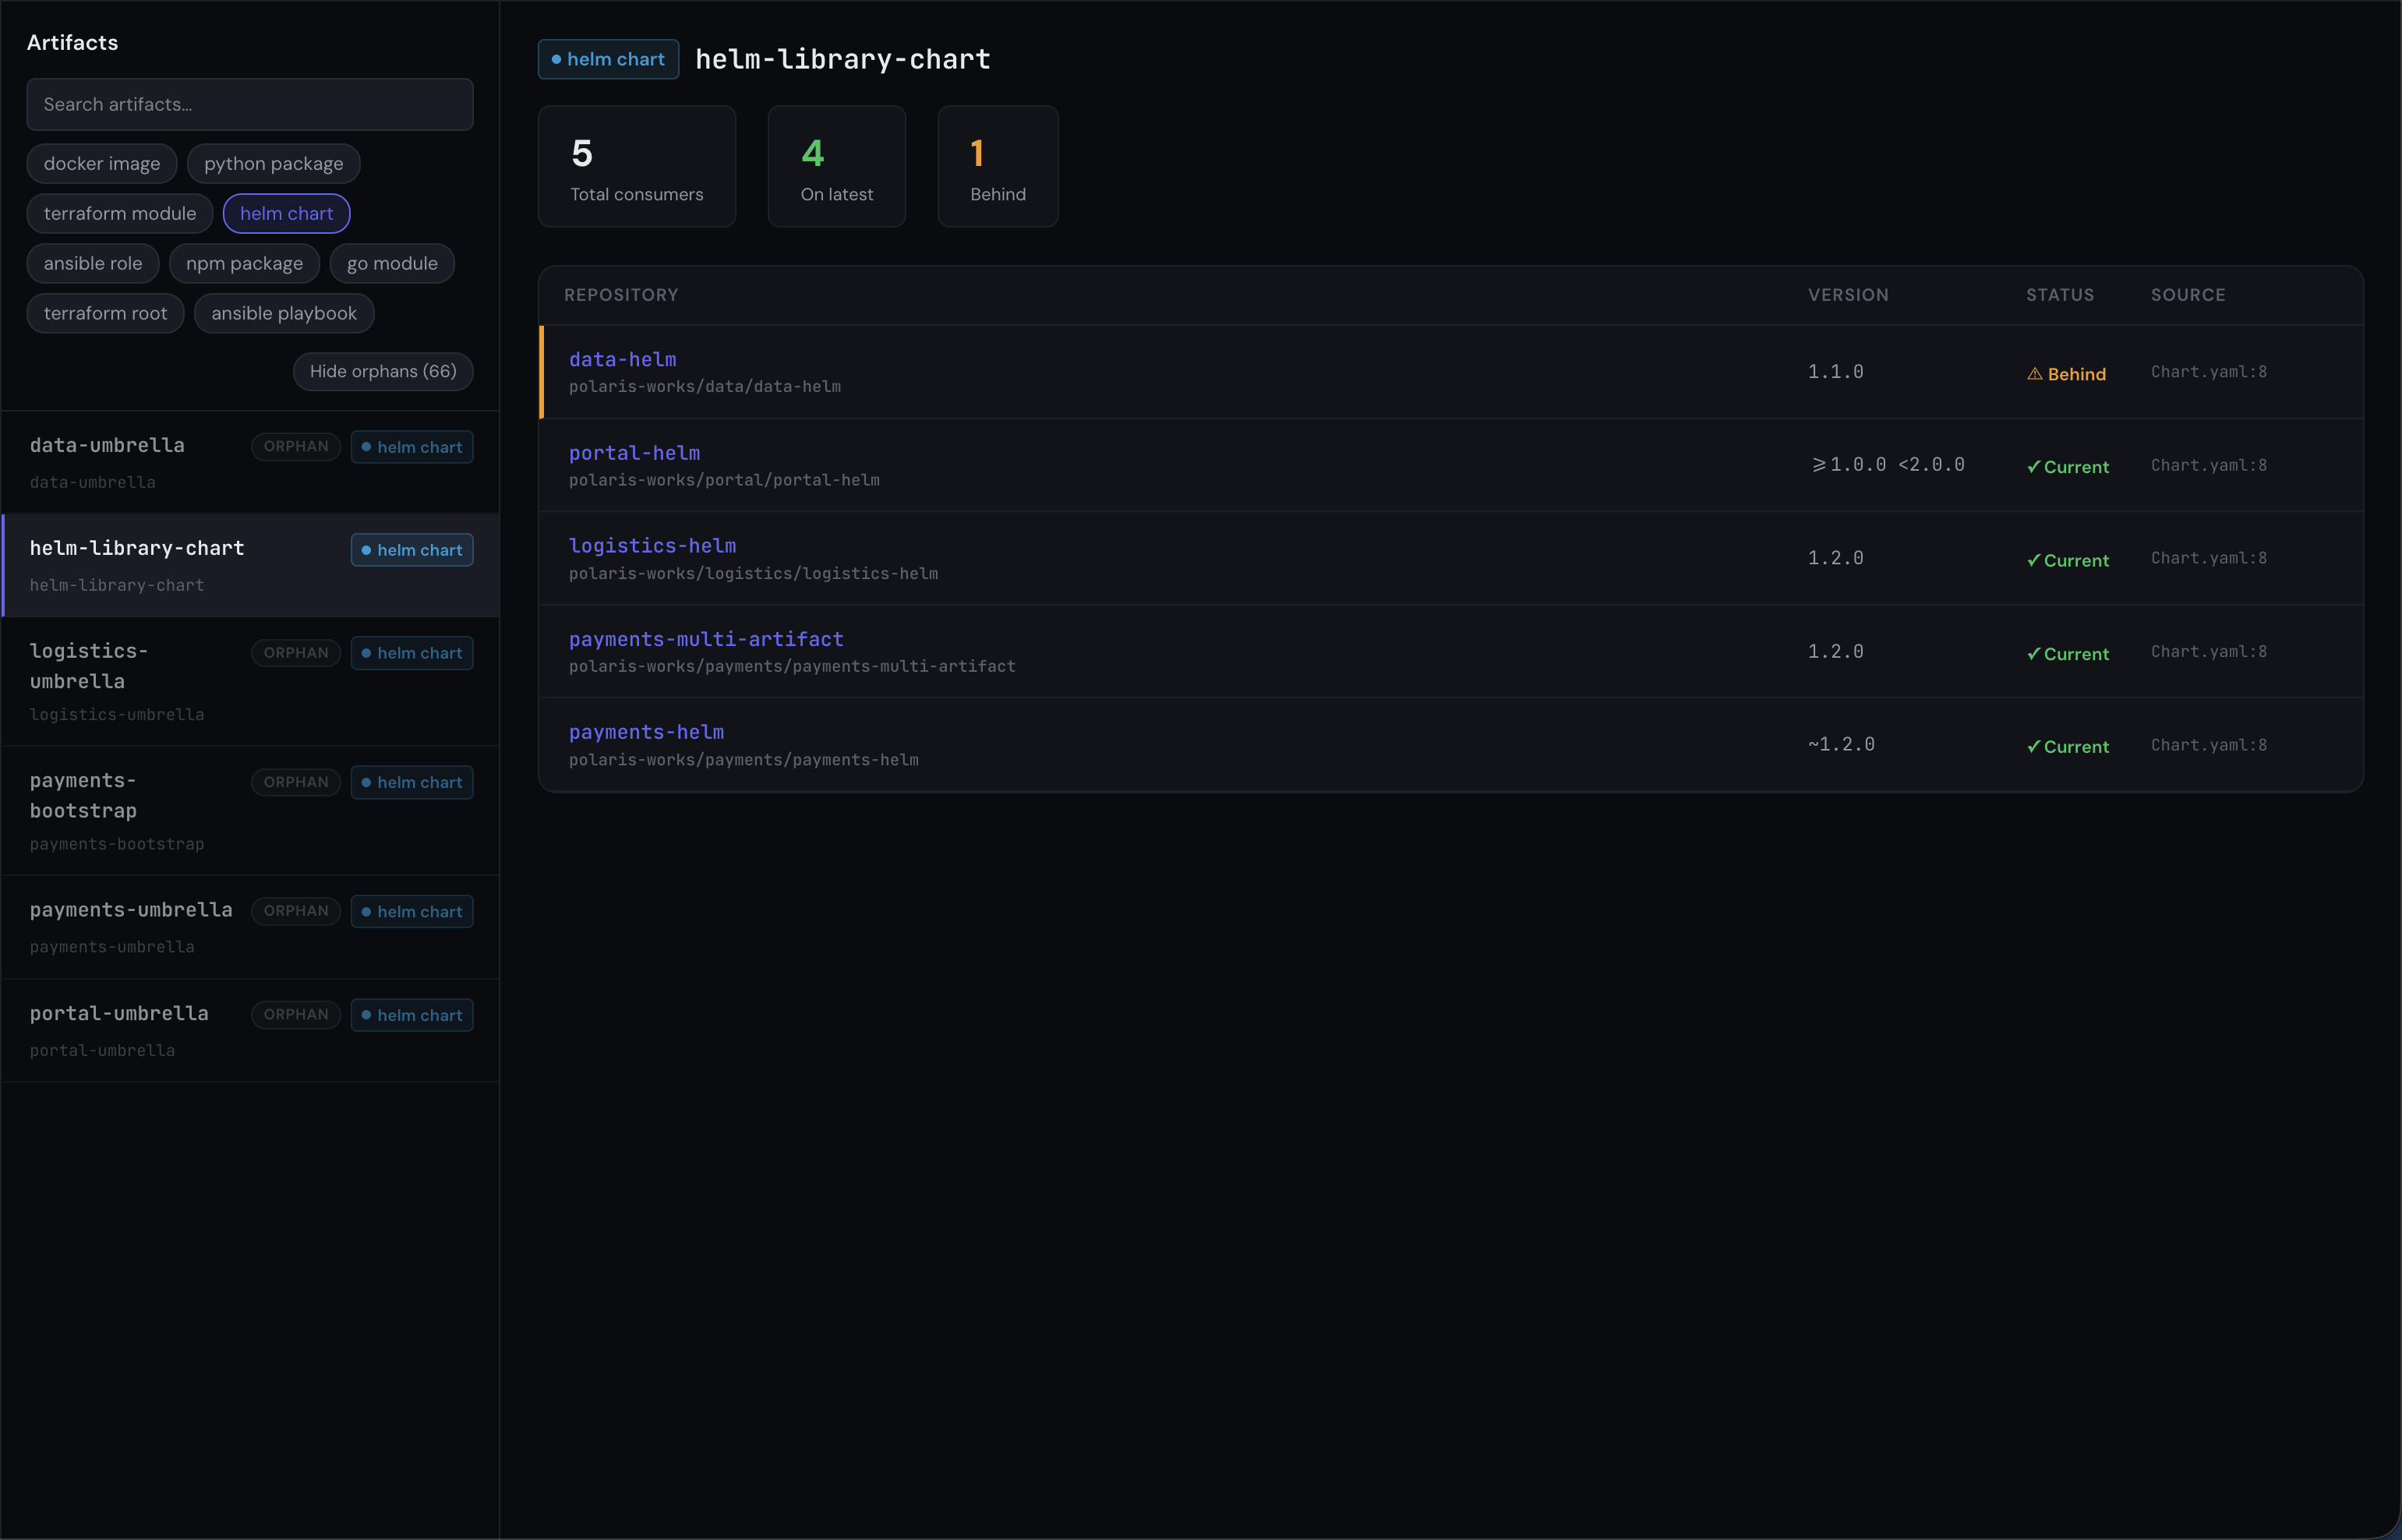Open the data-helm repository link

click(x=623, y=359)
